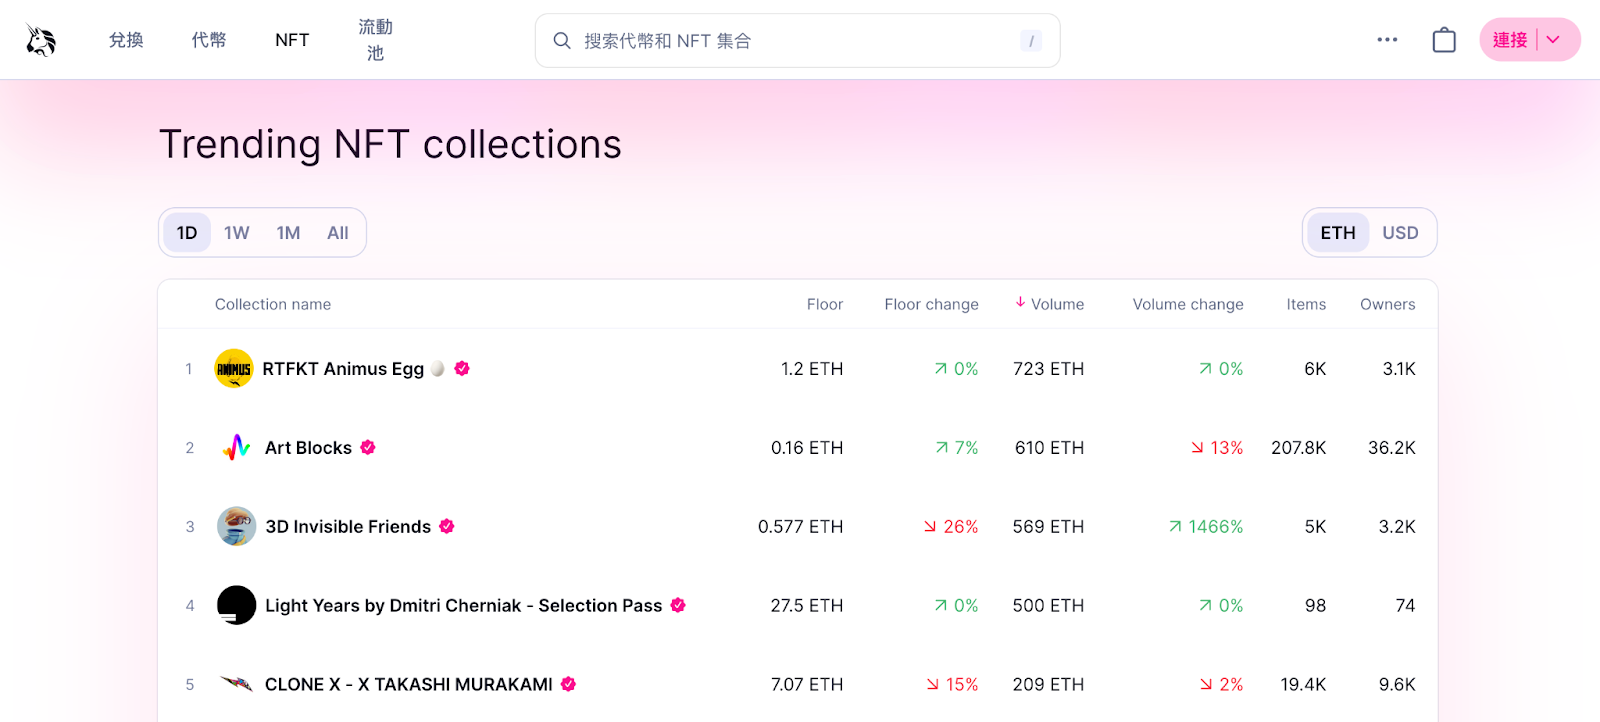The height and width of the screenshot is (722, 1600).
Task: Sort by Owners column header
Action: tap(1387, 304)
